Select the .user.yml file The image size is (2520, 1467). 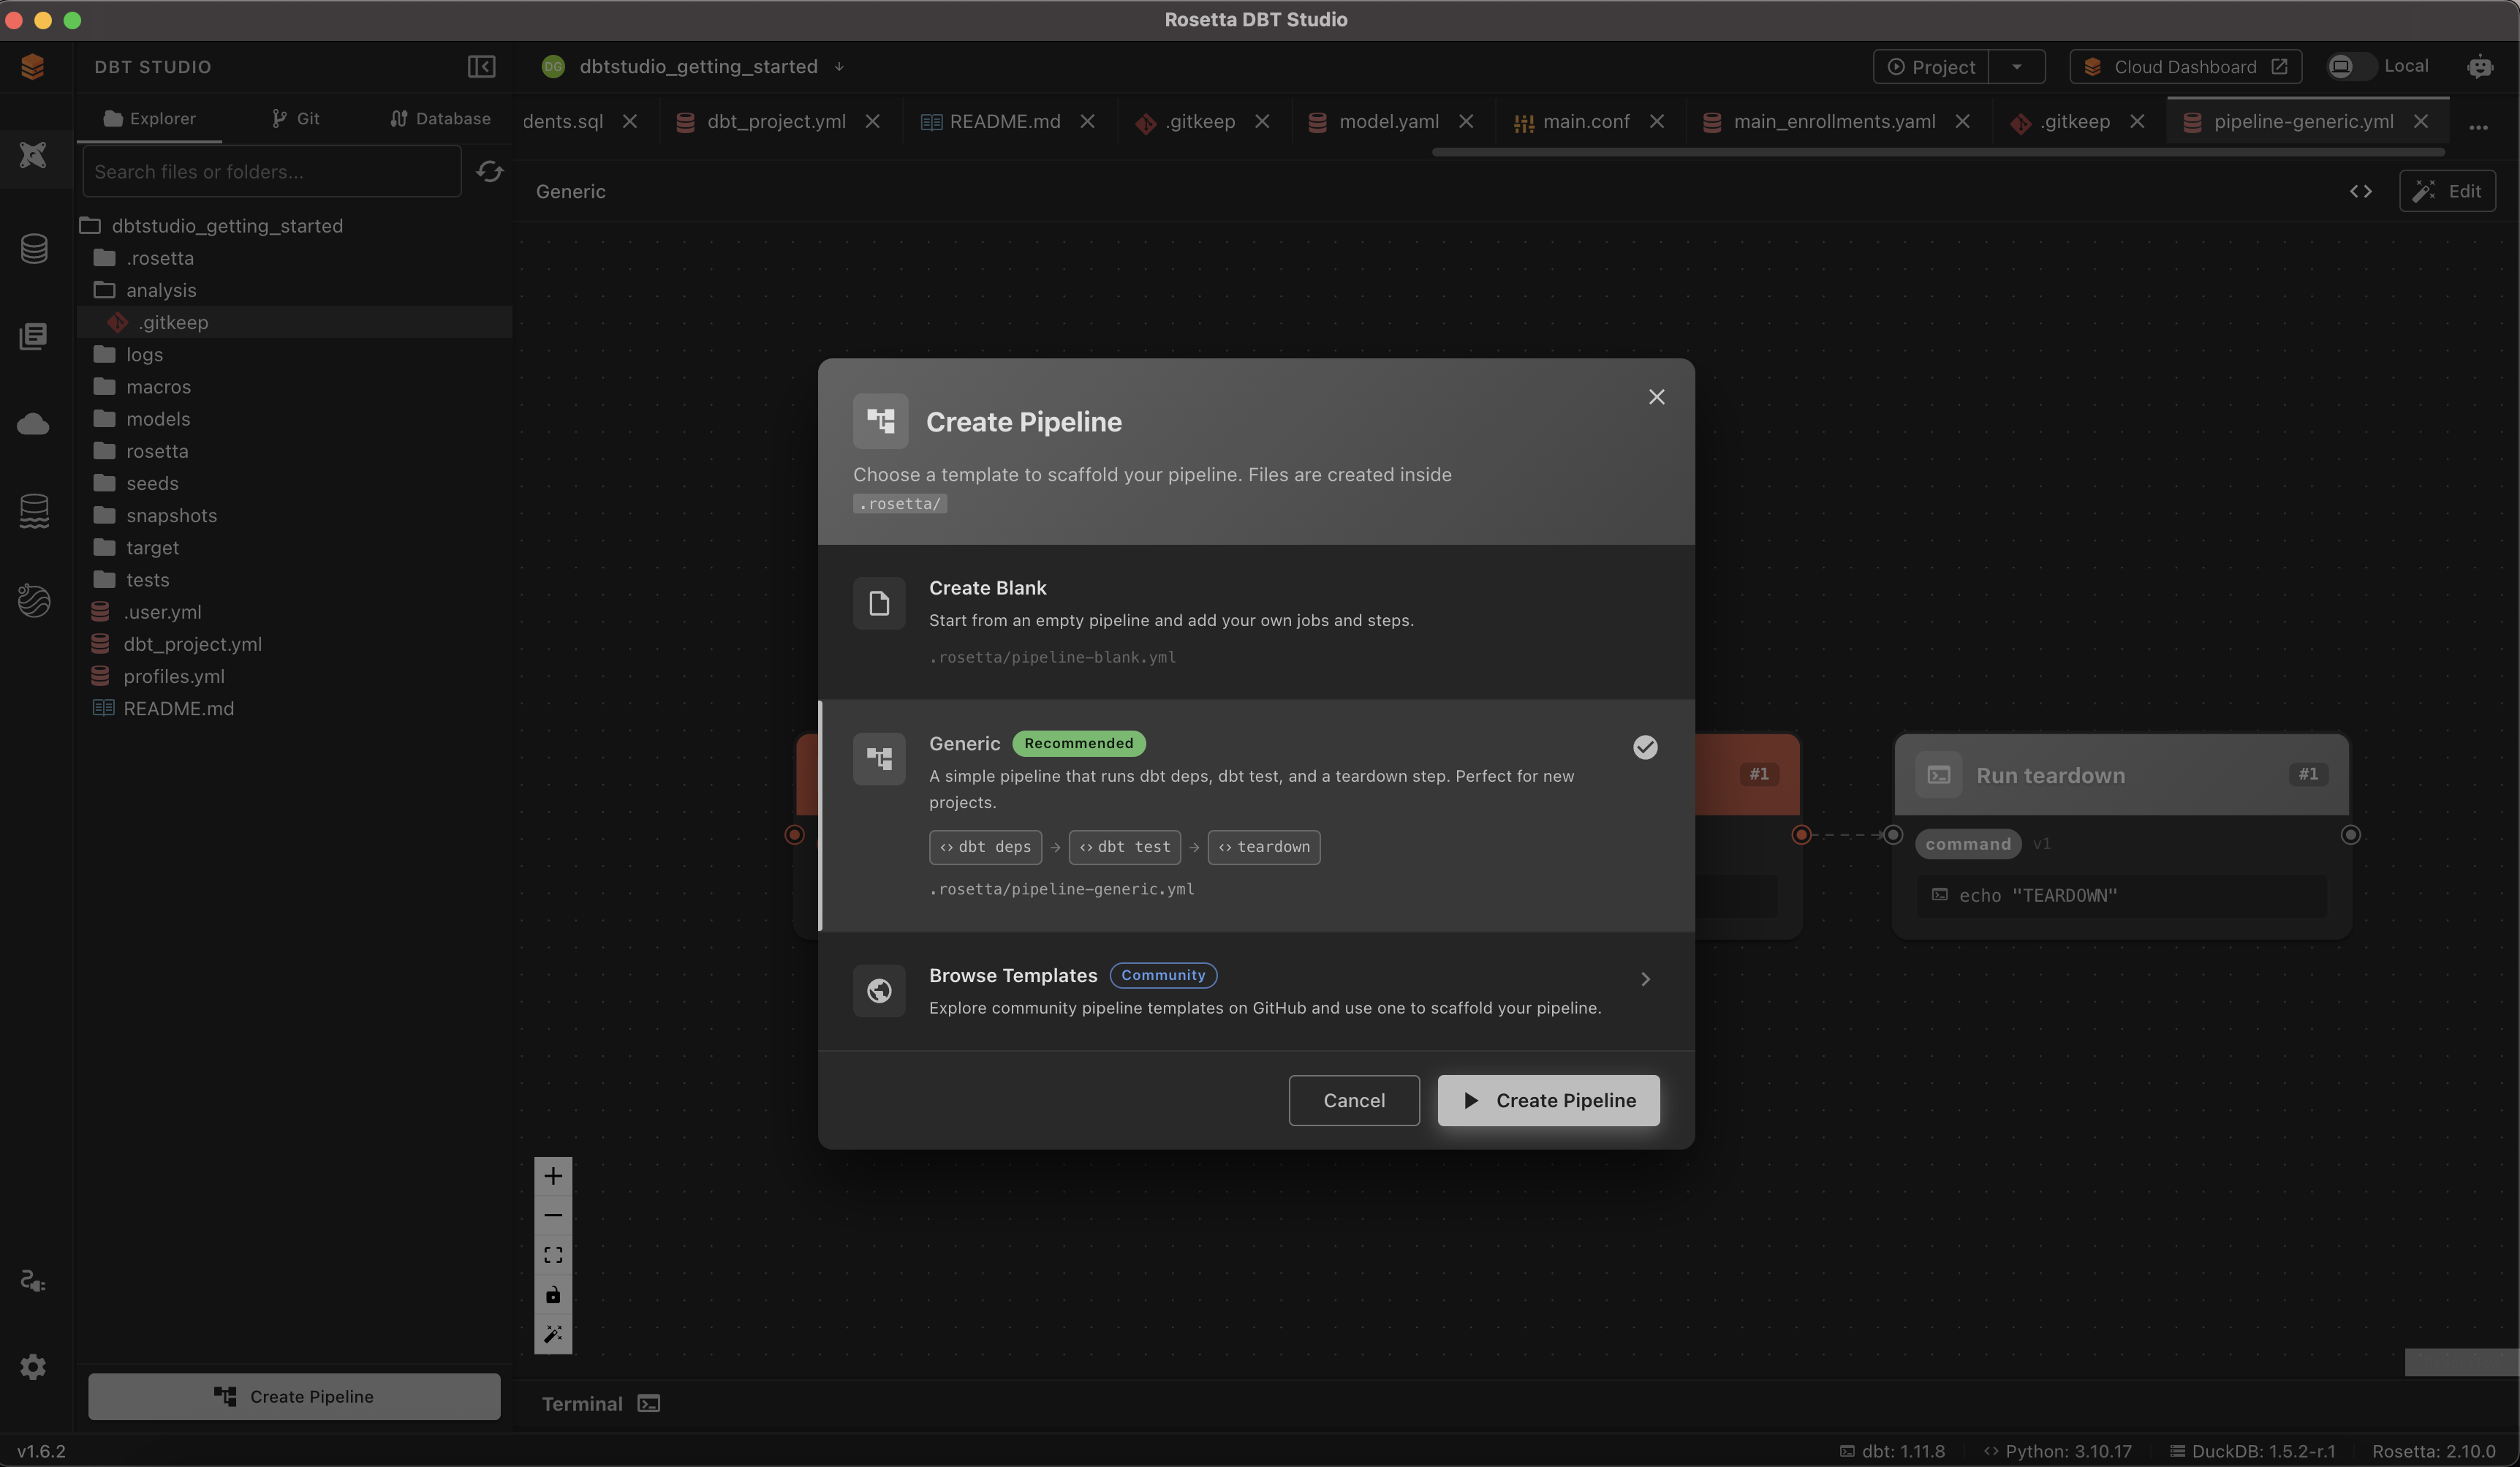point(294,612)
